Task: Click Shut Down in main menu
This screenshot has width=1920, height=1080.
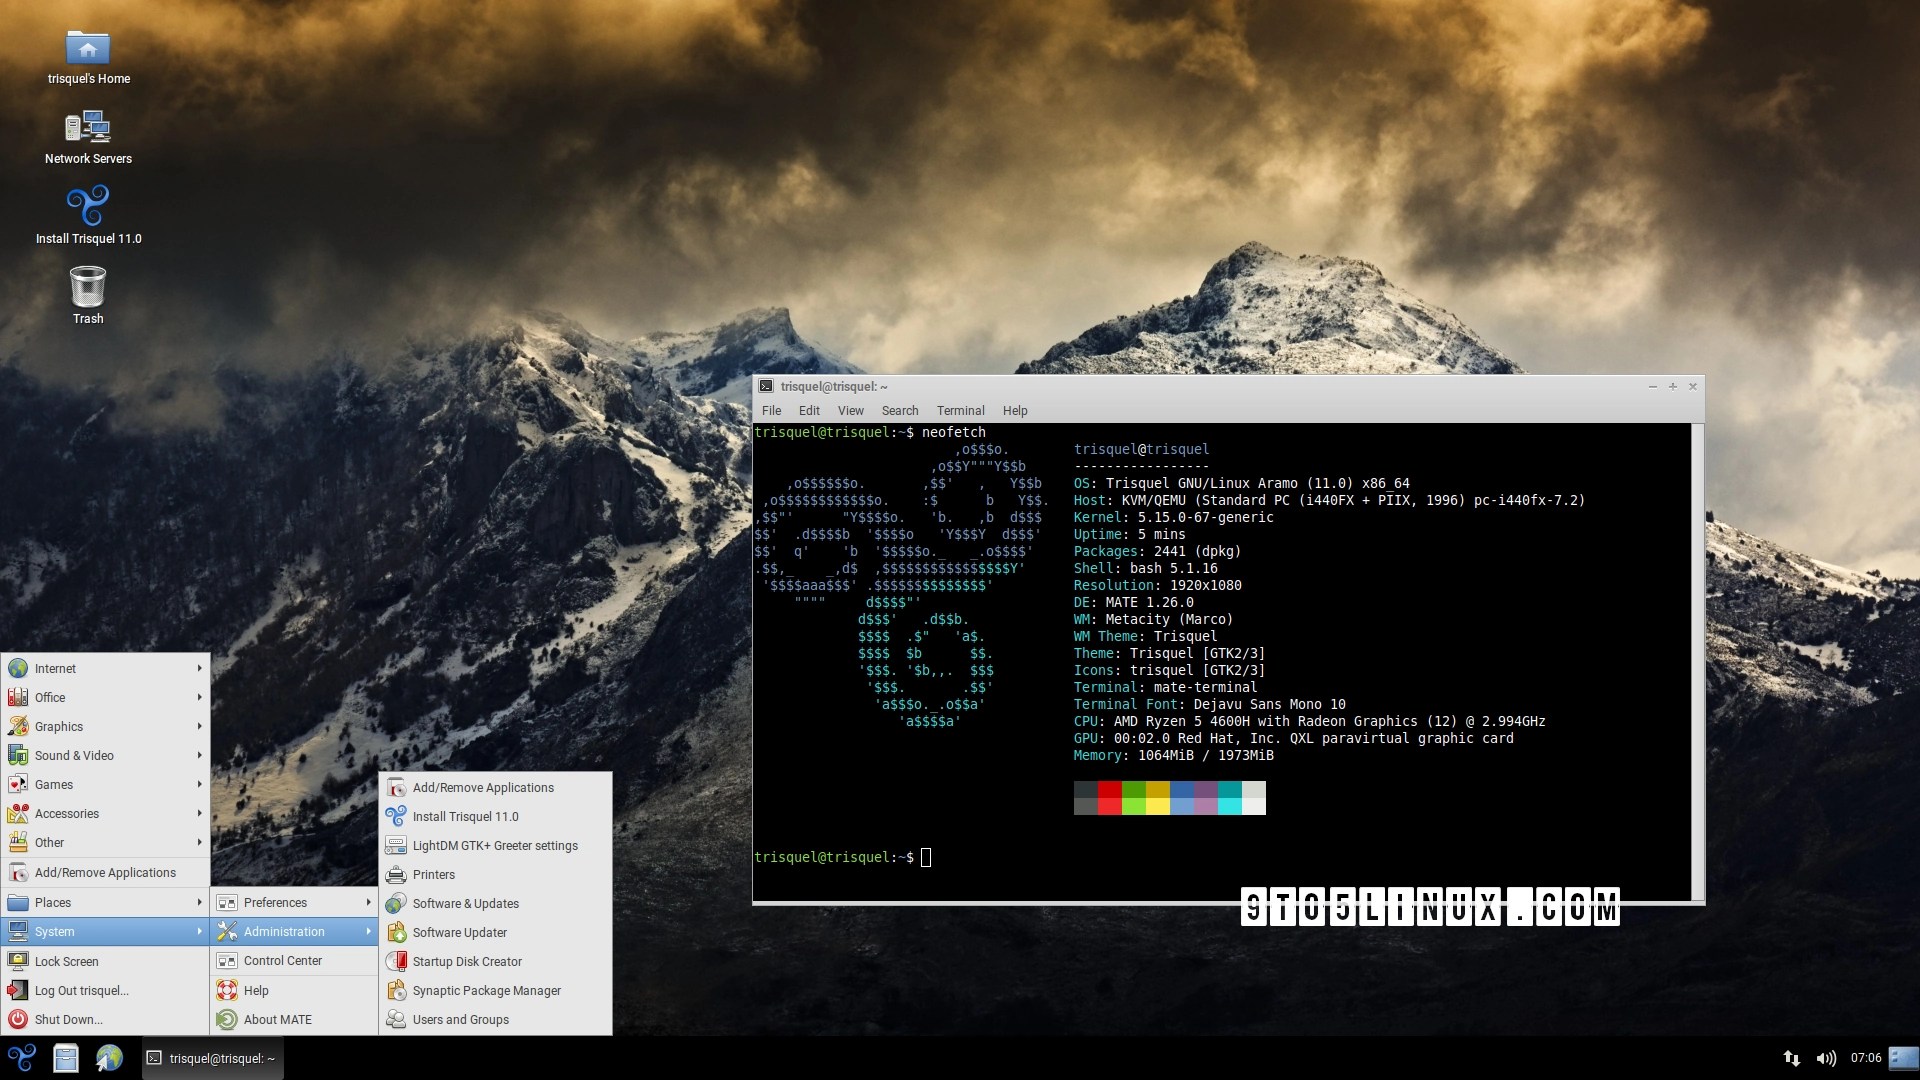Action: point(68,1019)
